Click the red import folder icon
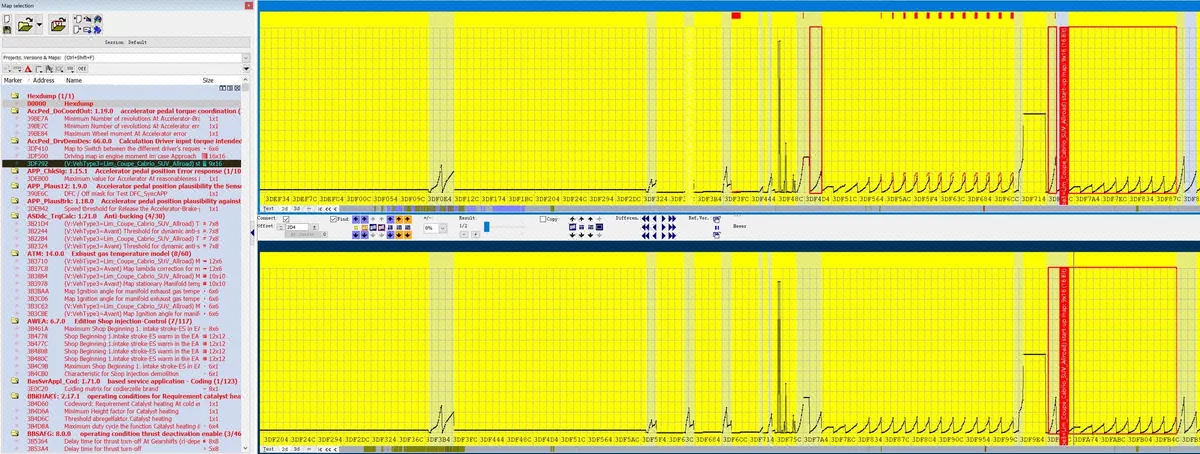Screen dimensions: 1200x454 pyautogui.click(x=58, y=25)
